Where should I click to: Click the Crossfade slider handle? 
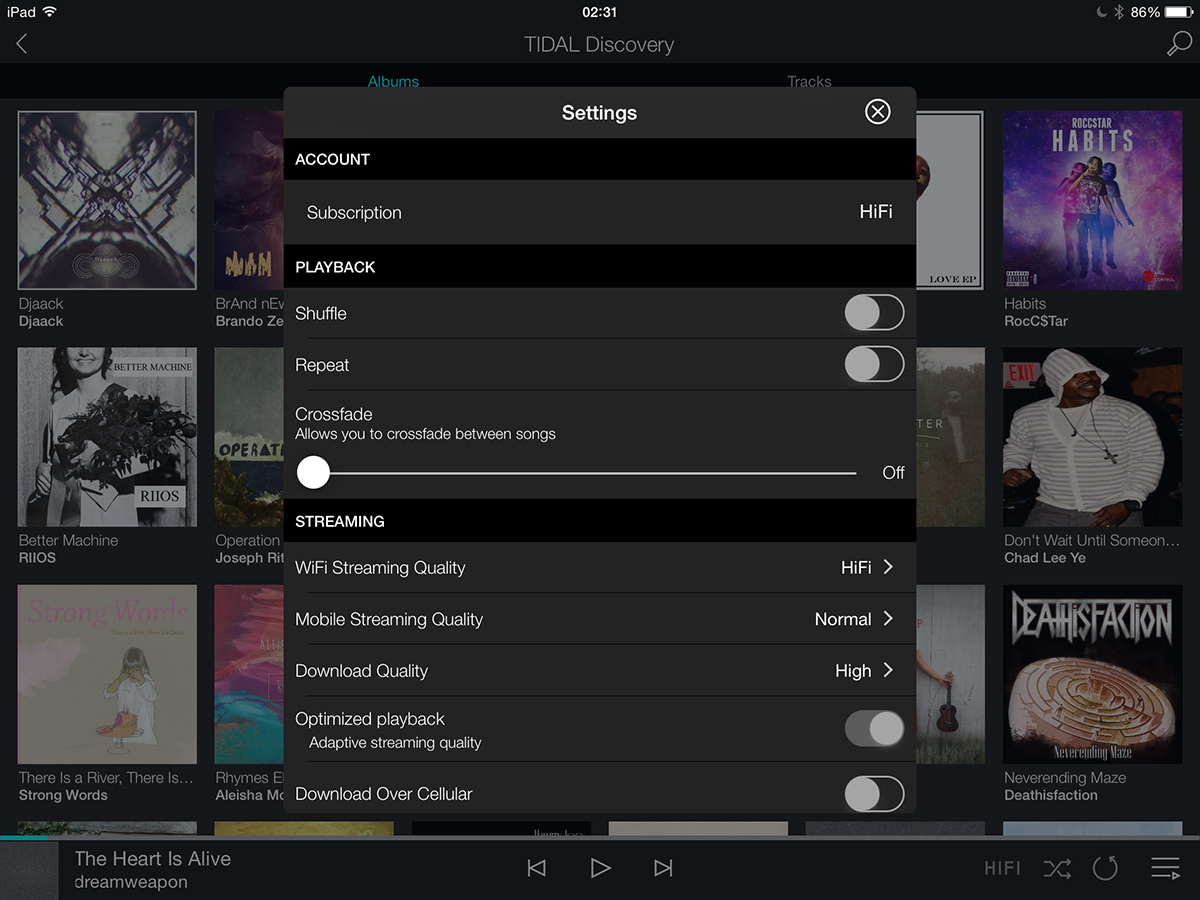coord(313,472)
